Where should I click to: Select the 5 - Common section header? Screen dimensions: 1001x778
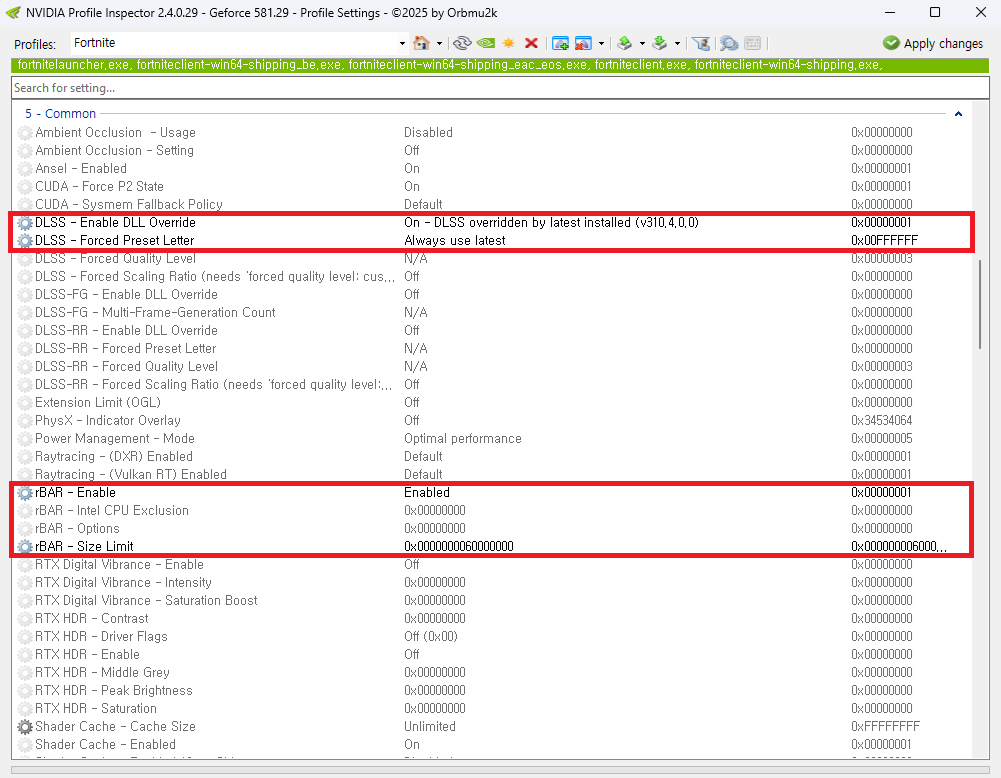pos(61,114)
